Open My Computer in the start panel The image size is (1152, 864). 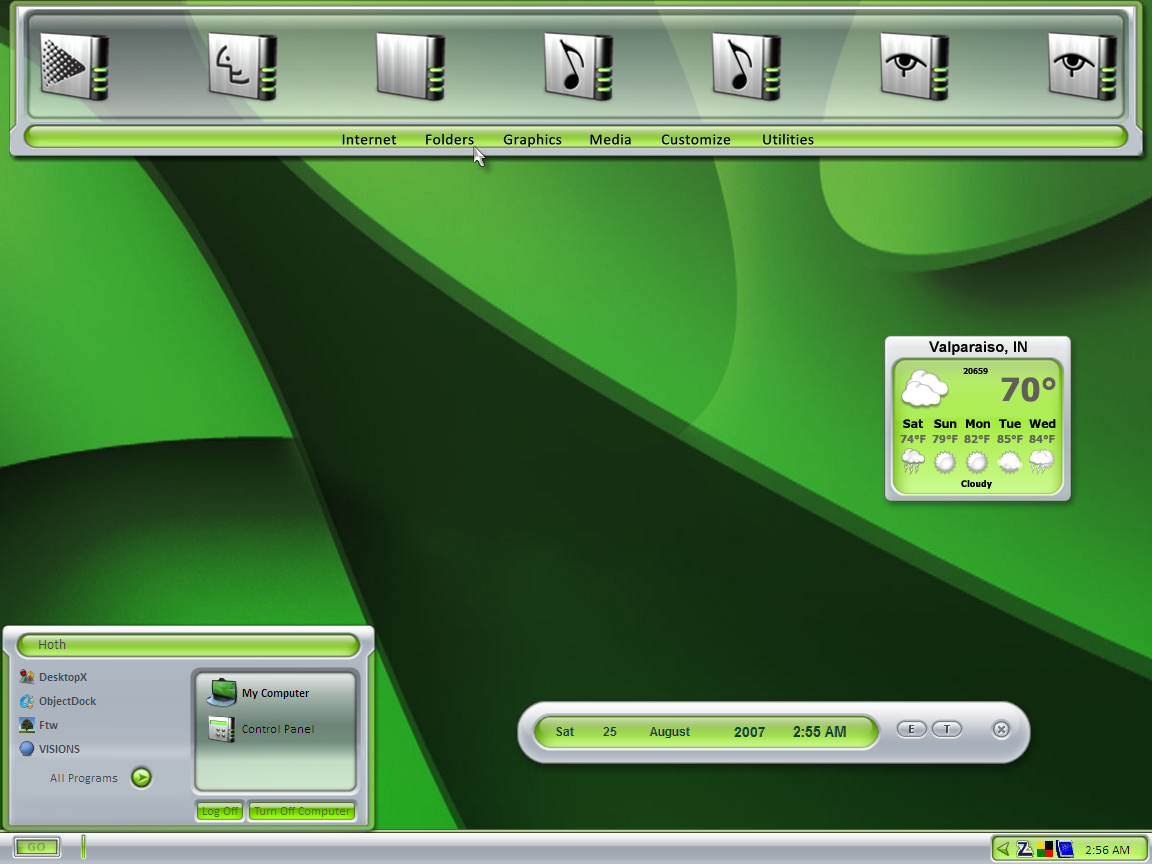[258, 693]
